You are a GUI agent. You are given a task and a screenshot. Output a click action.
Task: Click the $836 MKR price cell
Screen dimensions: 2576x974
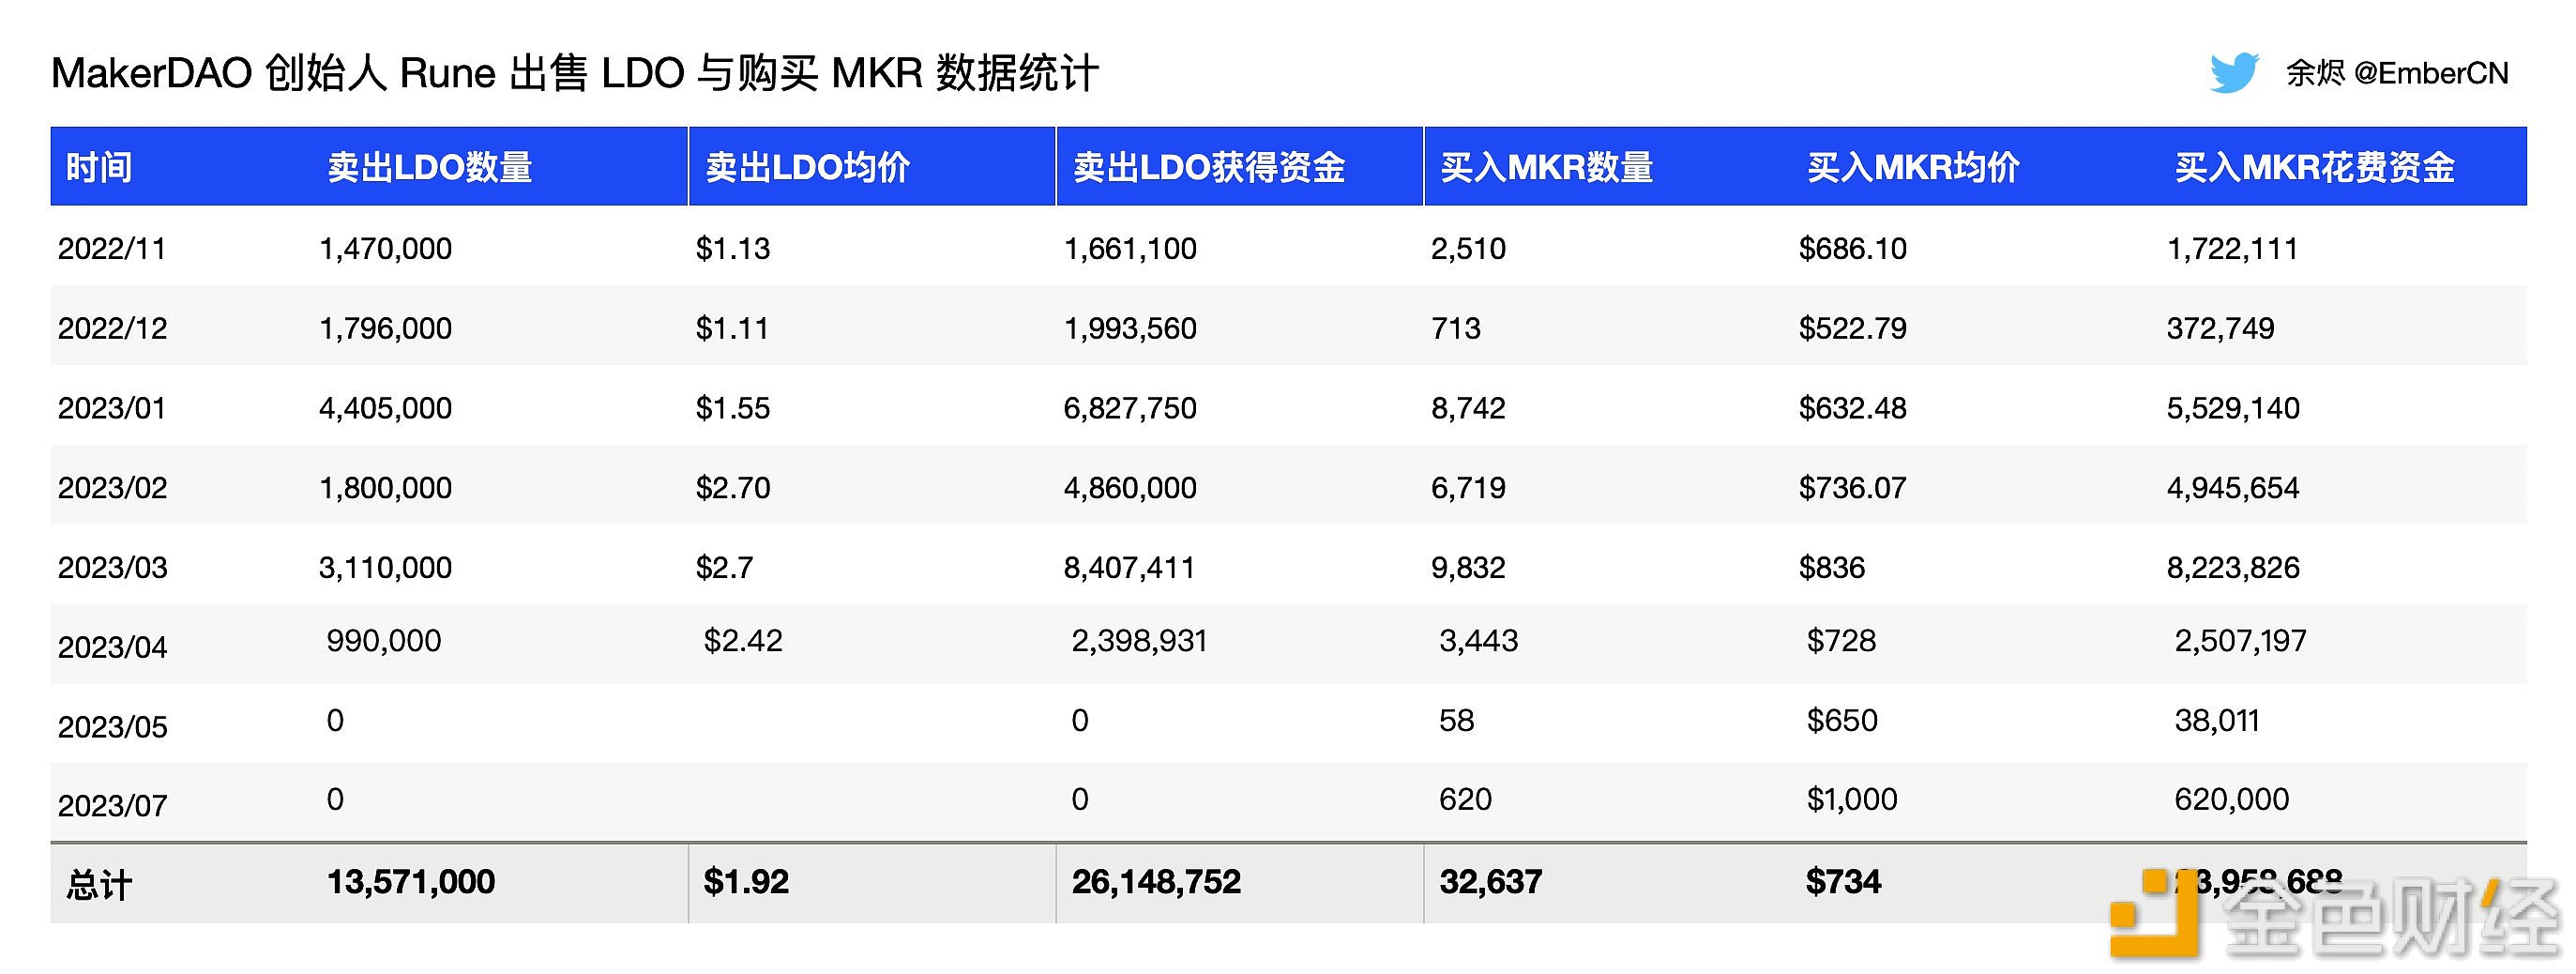point(1832,568)
